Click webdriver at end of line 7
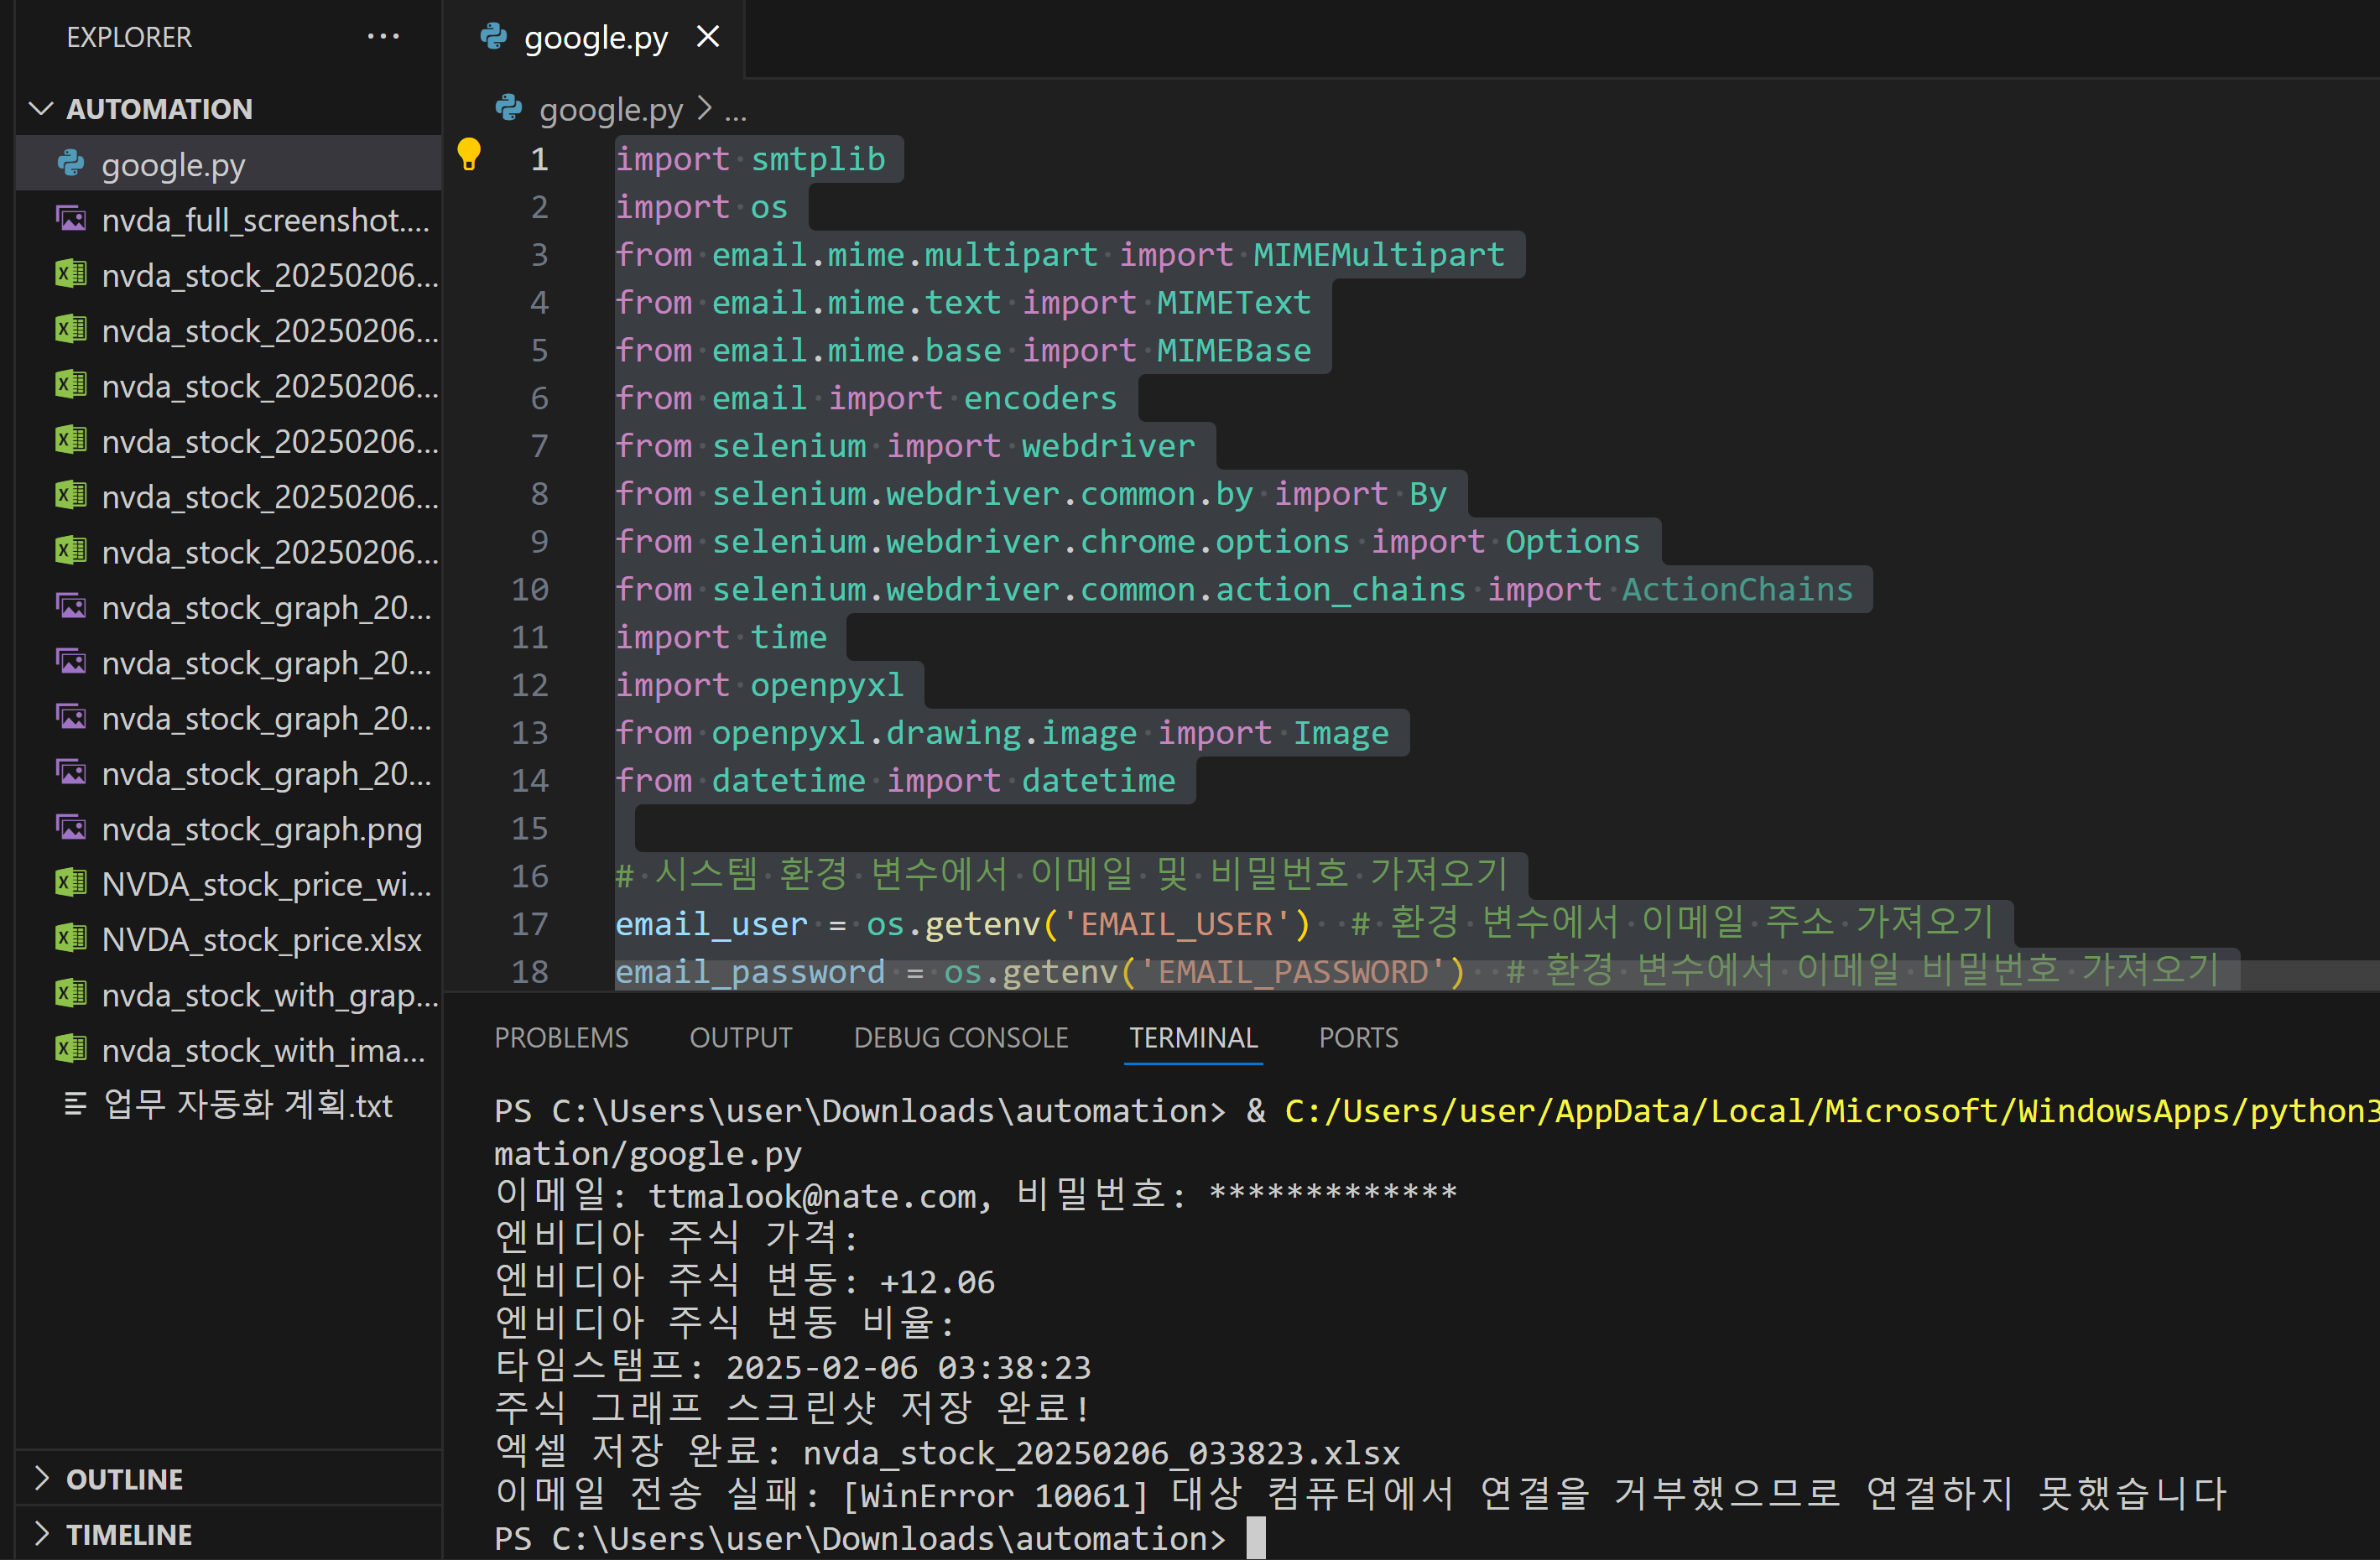Viewport: 2380px width, 1560px height. tap(1108, 446)
